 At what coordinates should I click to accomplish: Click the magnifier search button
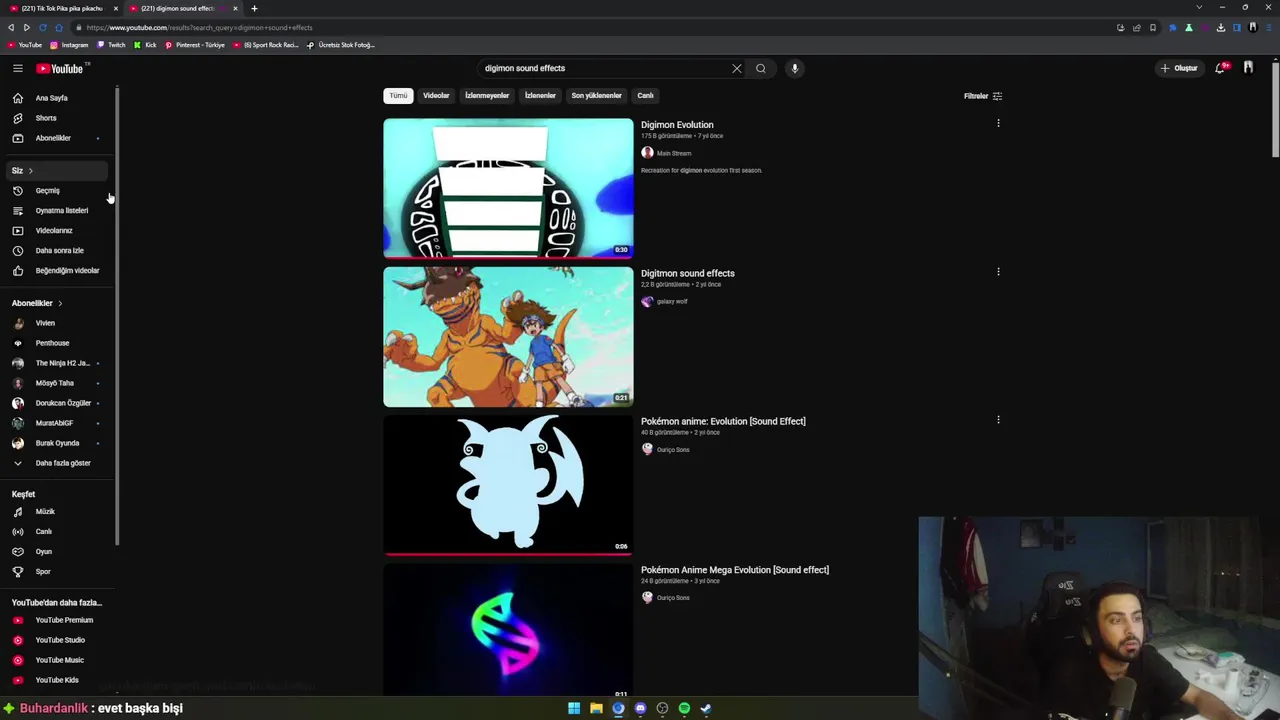coord(761,68)
